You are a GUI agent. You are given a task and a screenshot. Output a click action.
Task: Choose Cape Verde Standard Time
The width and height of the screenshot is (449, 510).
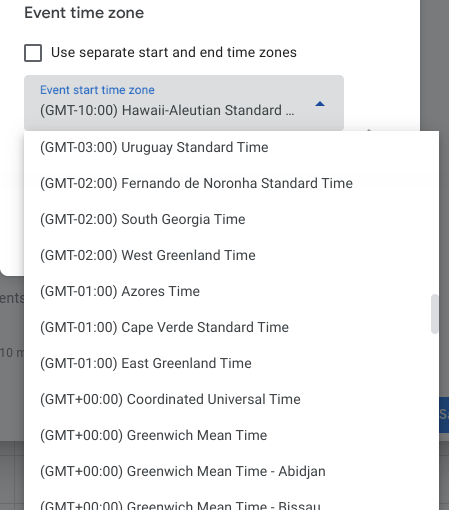click(231, 327)
